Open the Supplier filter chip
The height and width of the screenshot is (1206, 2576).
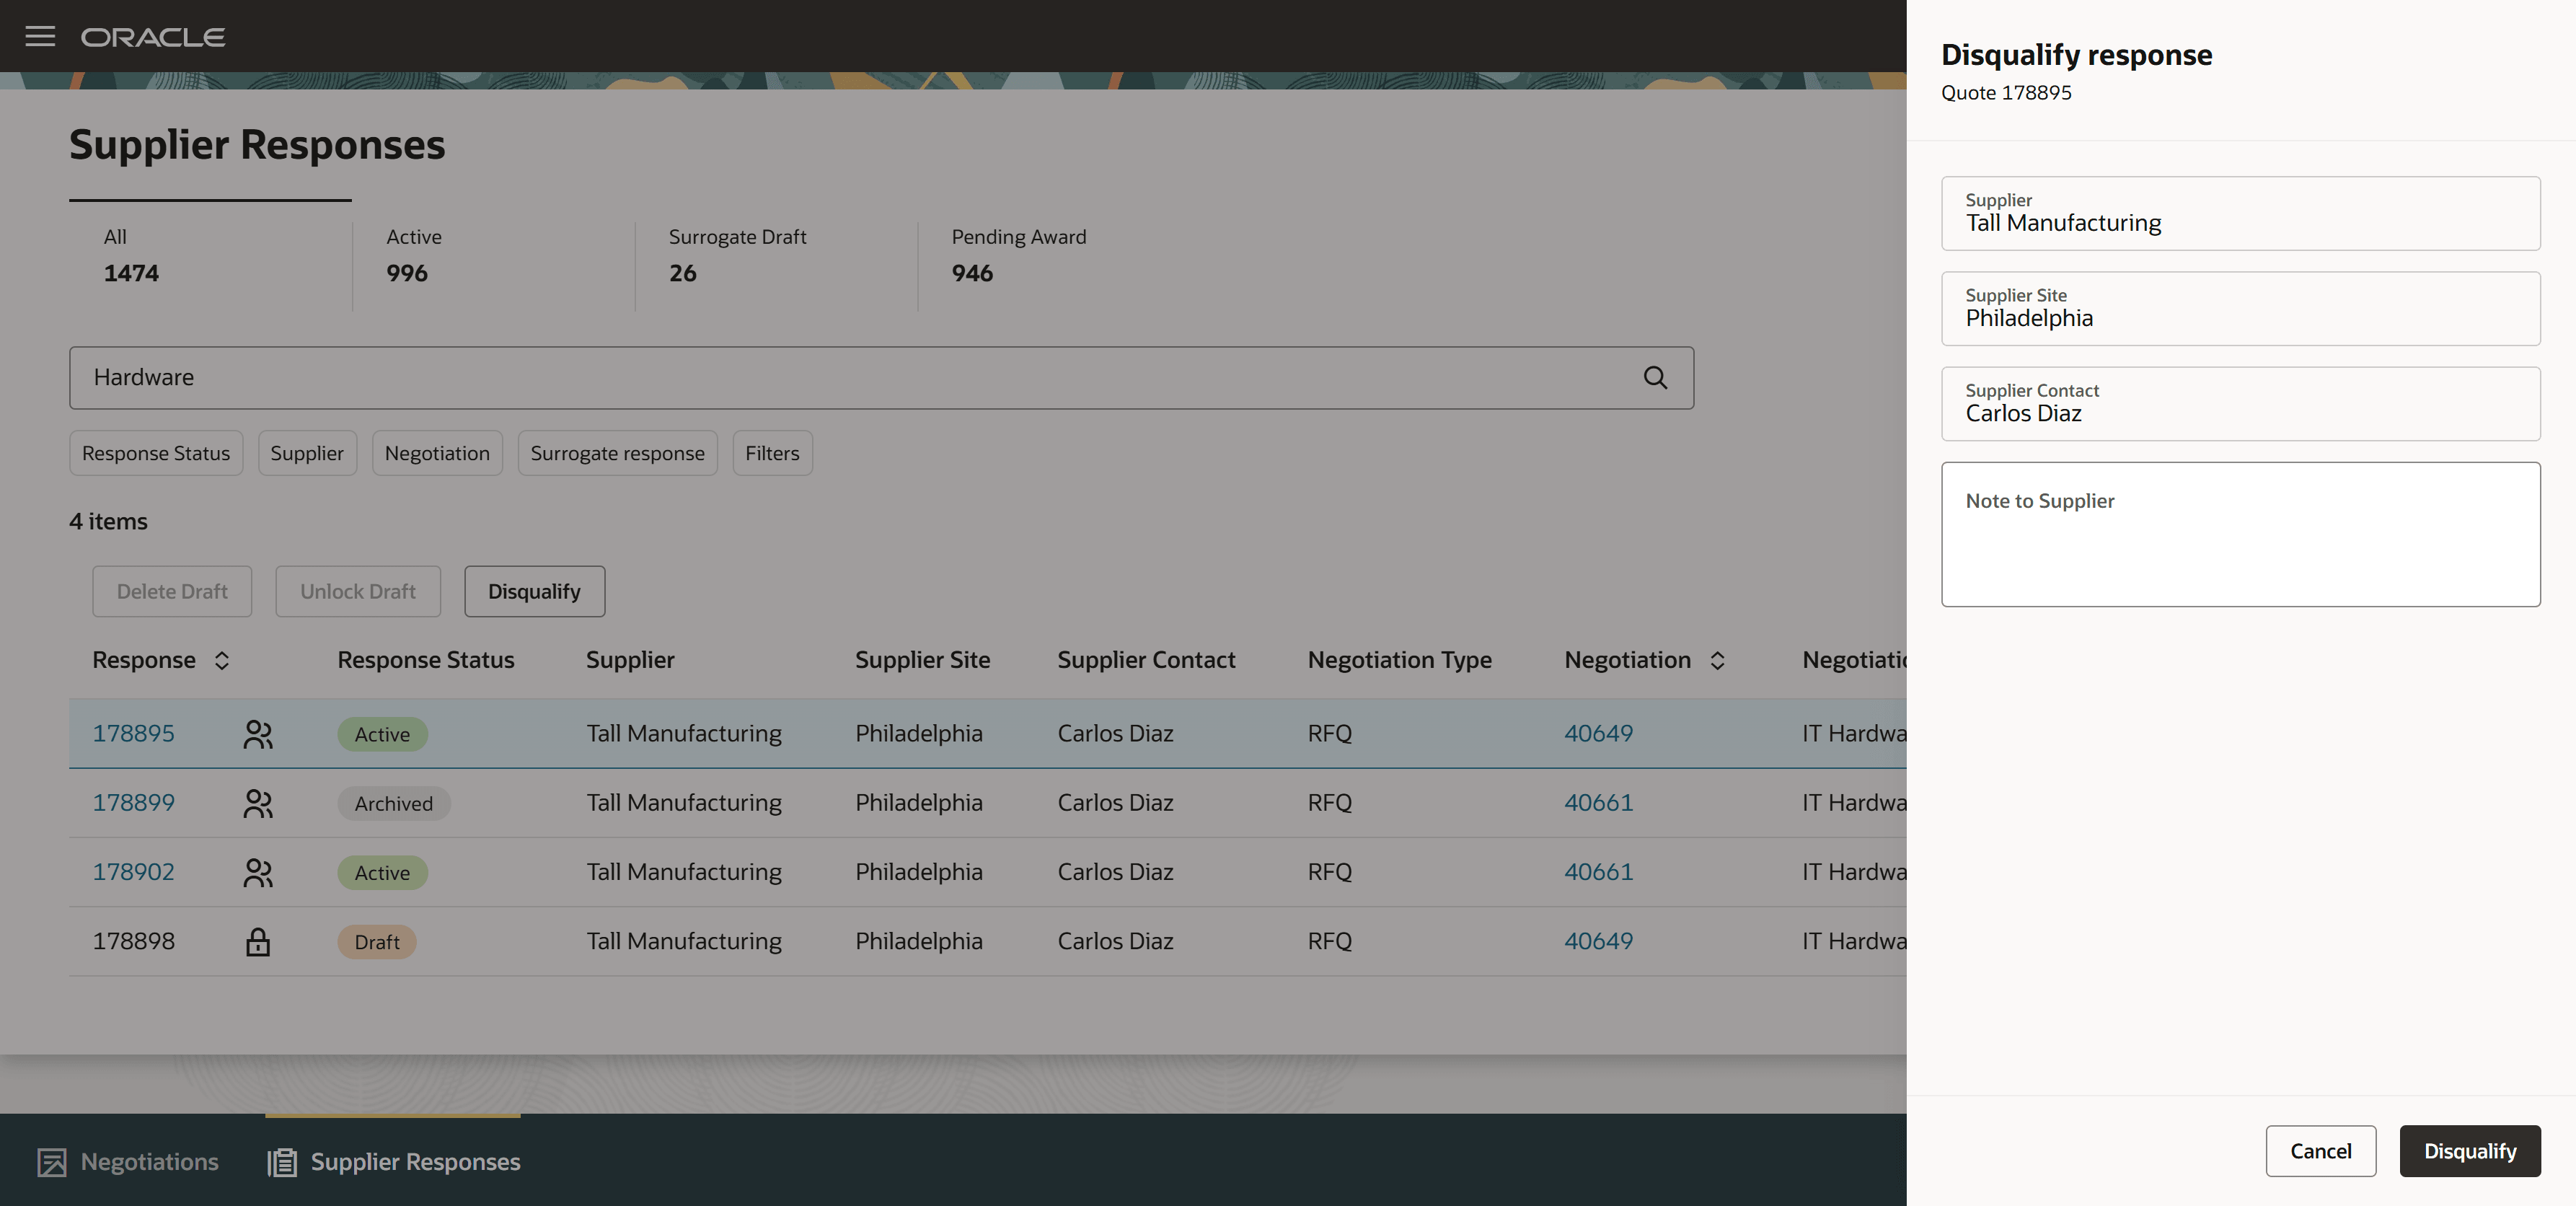pyautogui.click(x=306, y=453)
